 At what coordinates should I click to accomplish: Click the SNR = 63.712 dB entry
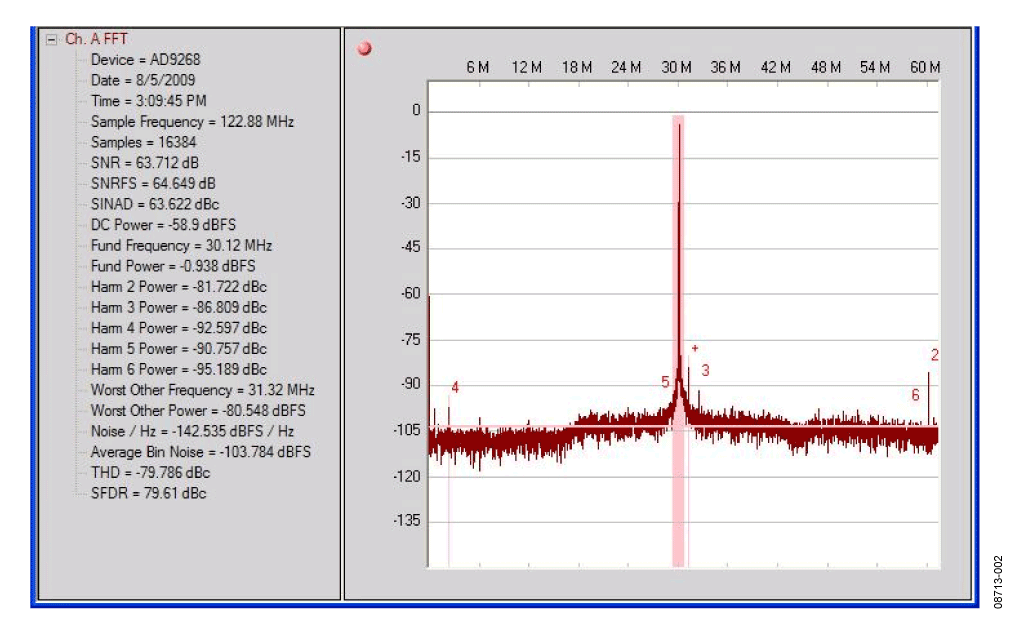(145, 163)
